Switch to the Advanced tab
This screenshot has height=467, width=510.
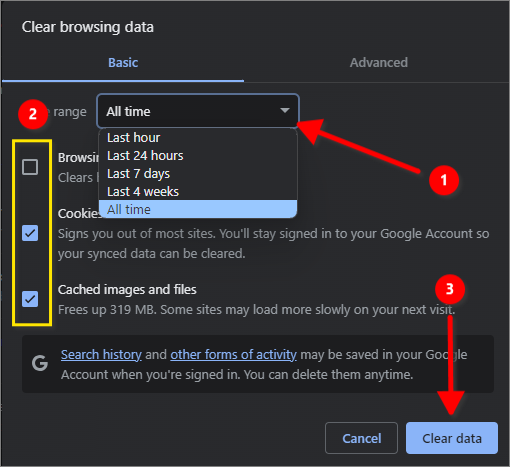378,63
